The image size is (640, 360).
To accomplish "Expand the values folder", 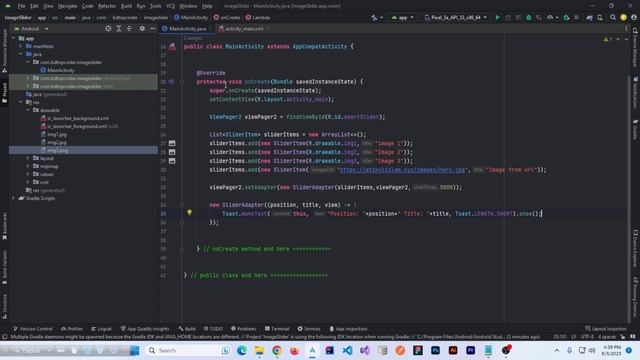I will 28,174.
